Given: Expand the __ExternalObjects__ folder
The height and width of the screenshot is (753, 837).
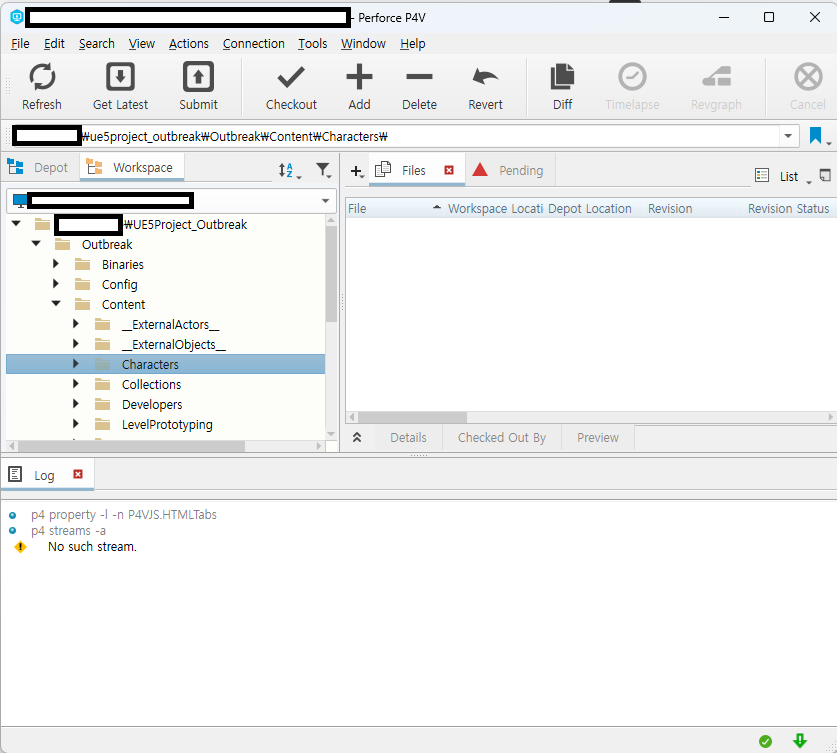Looking at the screenshot, I should [75, 344].
